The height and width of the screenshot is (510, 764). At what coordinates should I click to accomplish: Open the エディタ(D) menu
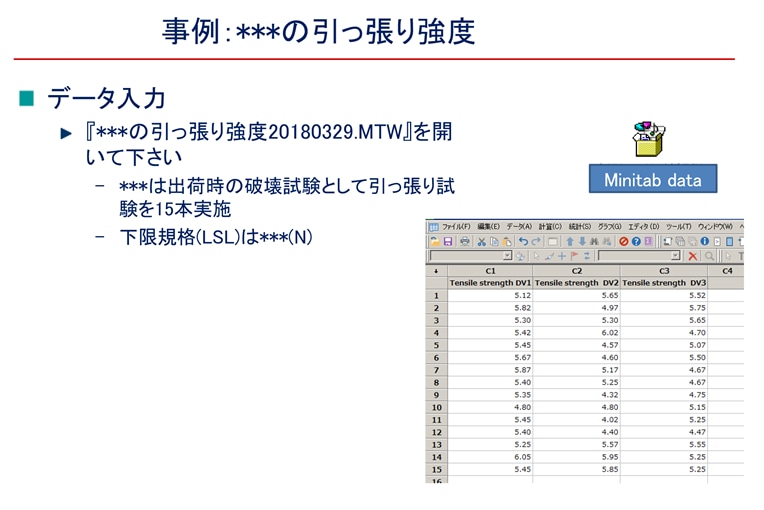pyautogui.click(x=644, y=227)
